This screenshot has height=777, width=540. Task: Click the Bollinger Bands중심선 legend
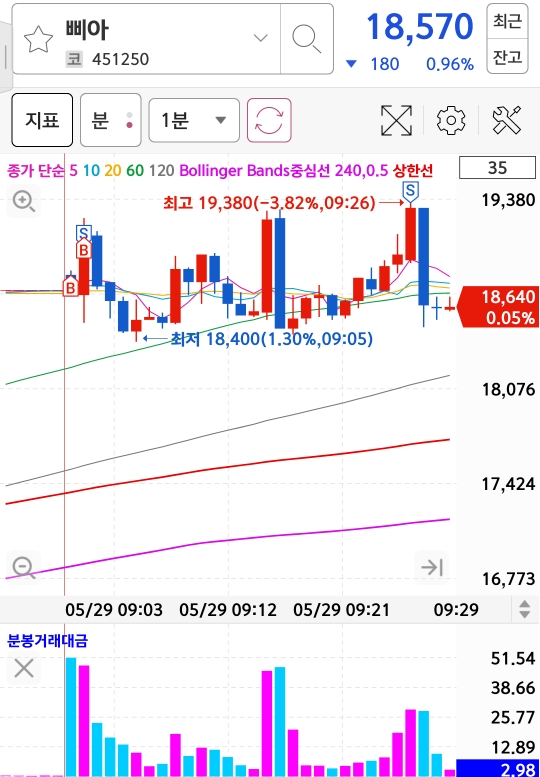(255, 171)
